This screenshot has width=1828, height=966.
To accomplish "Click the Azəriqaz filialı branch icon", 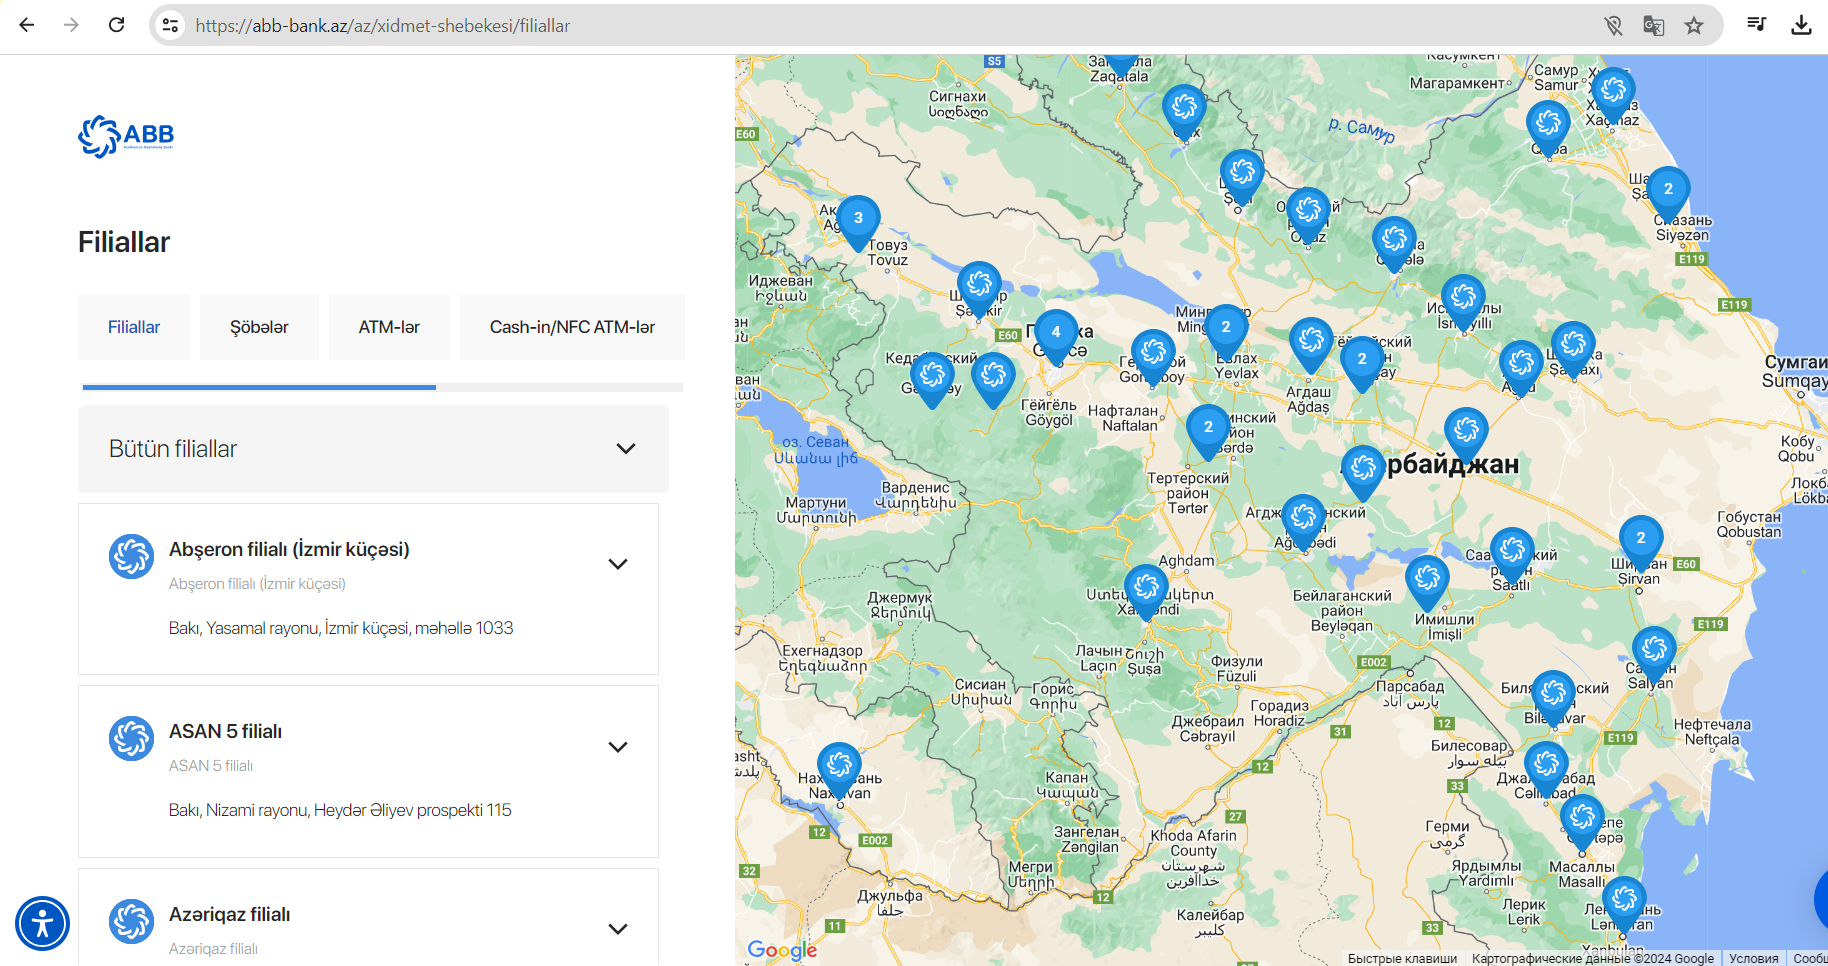I will point(131,921).
